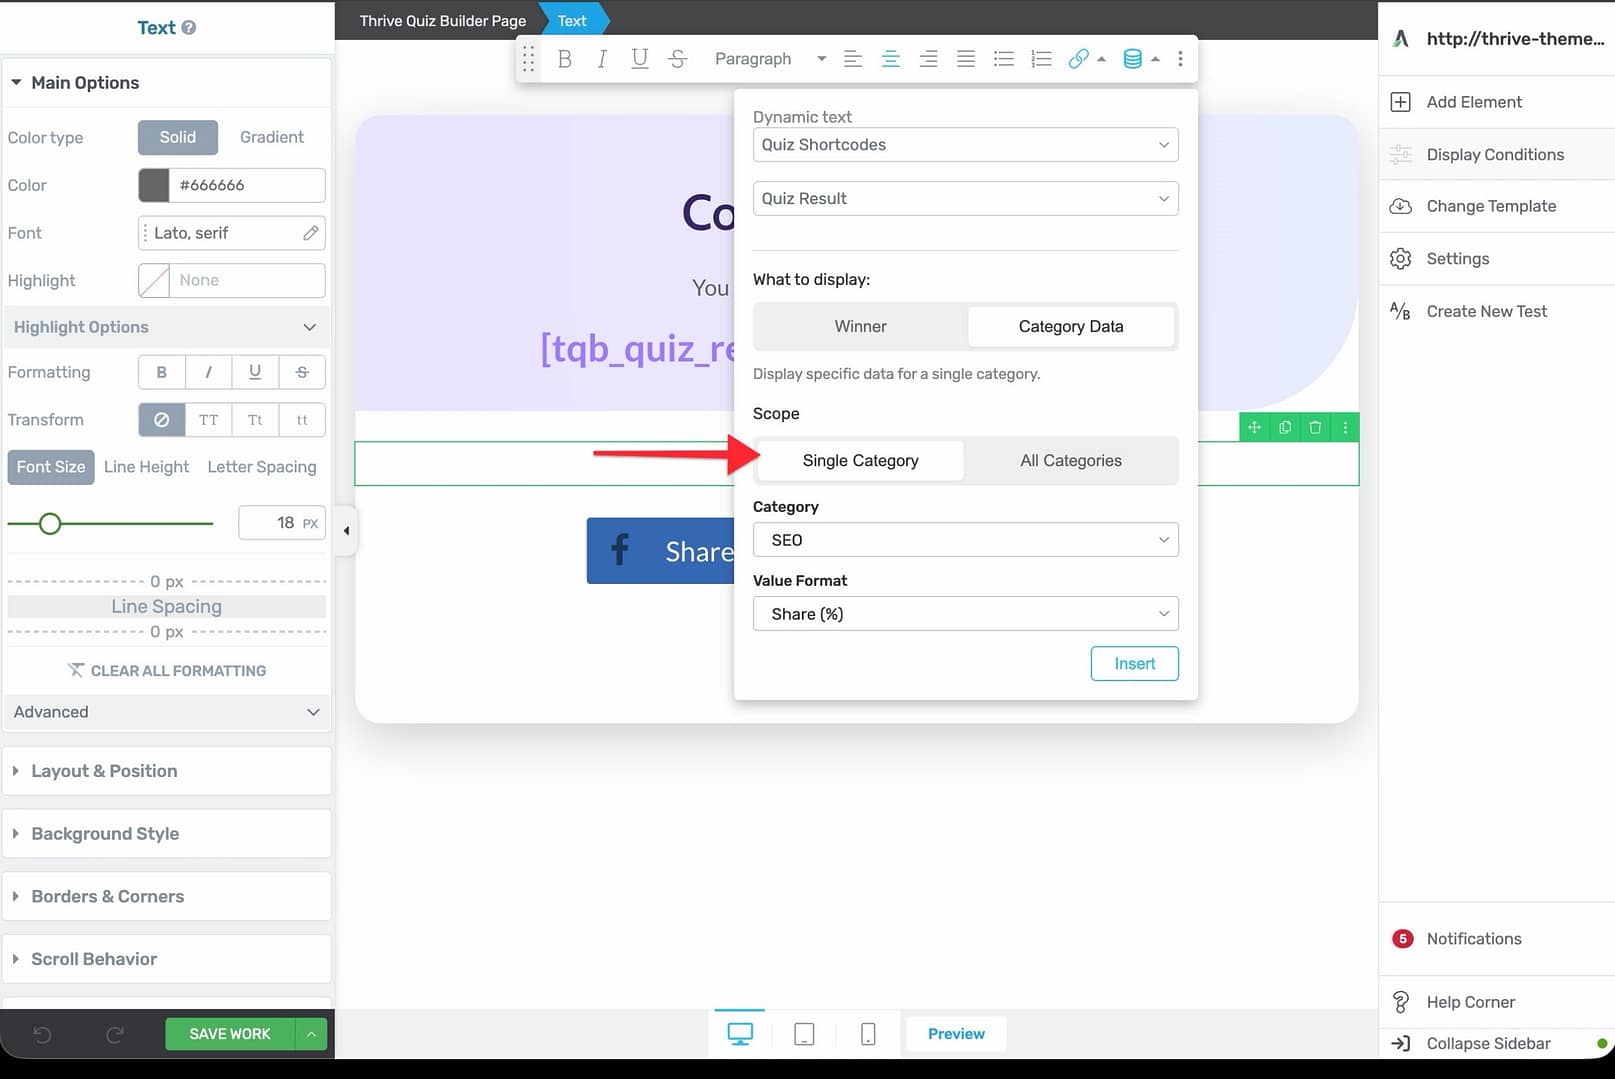Choose Gradient color type
This screenshot has height=1079, width=1615.
coord(271,137)
